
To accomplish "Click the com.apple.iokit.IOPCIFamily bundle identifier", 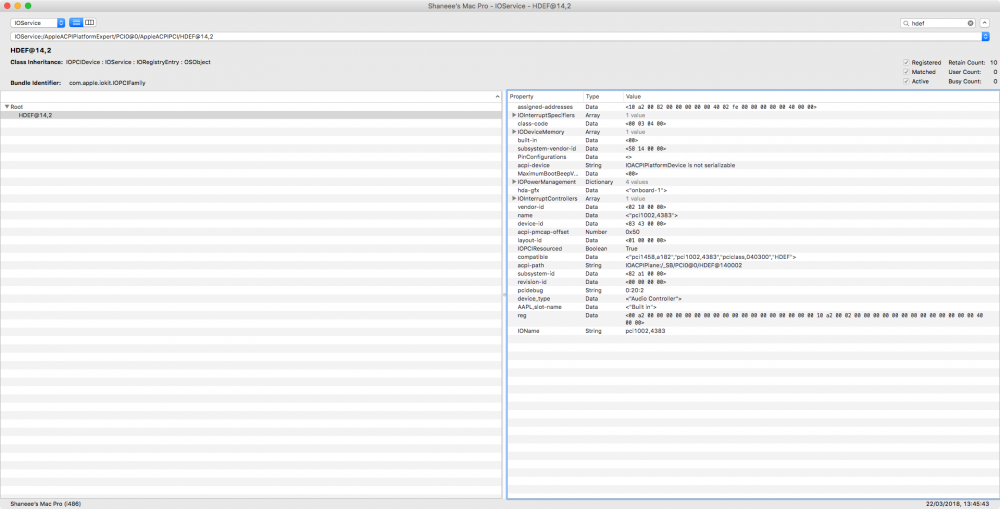I will click(x=107, y=83).
